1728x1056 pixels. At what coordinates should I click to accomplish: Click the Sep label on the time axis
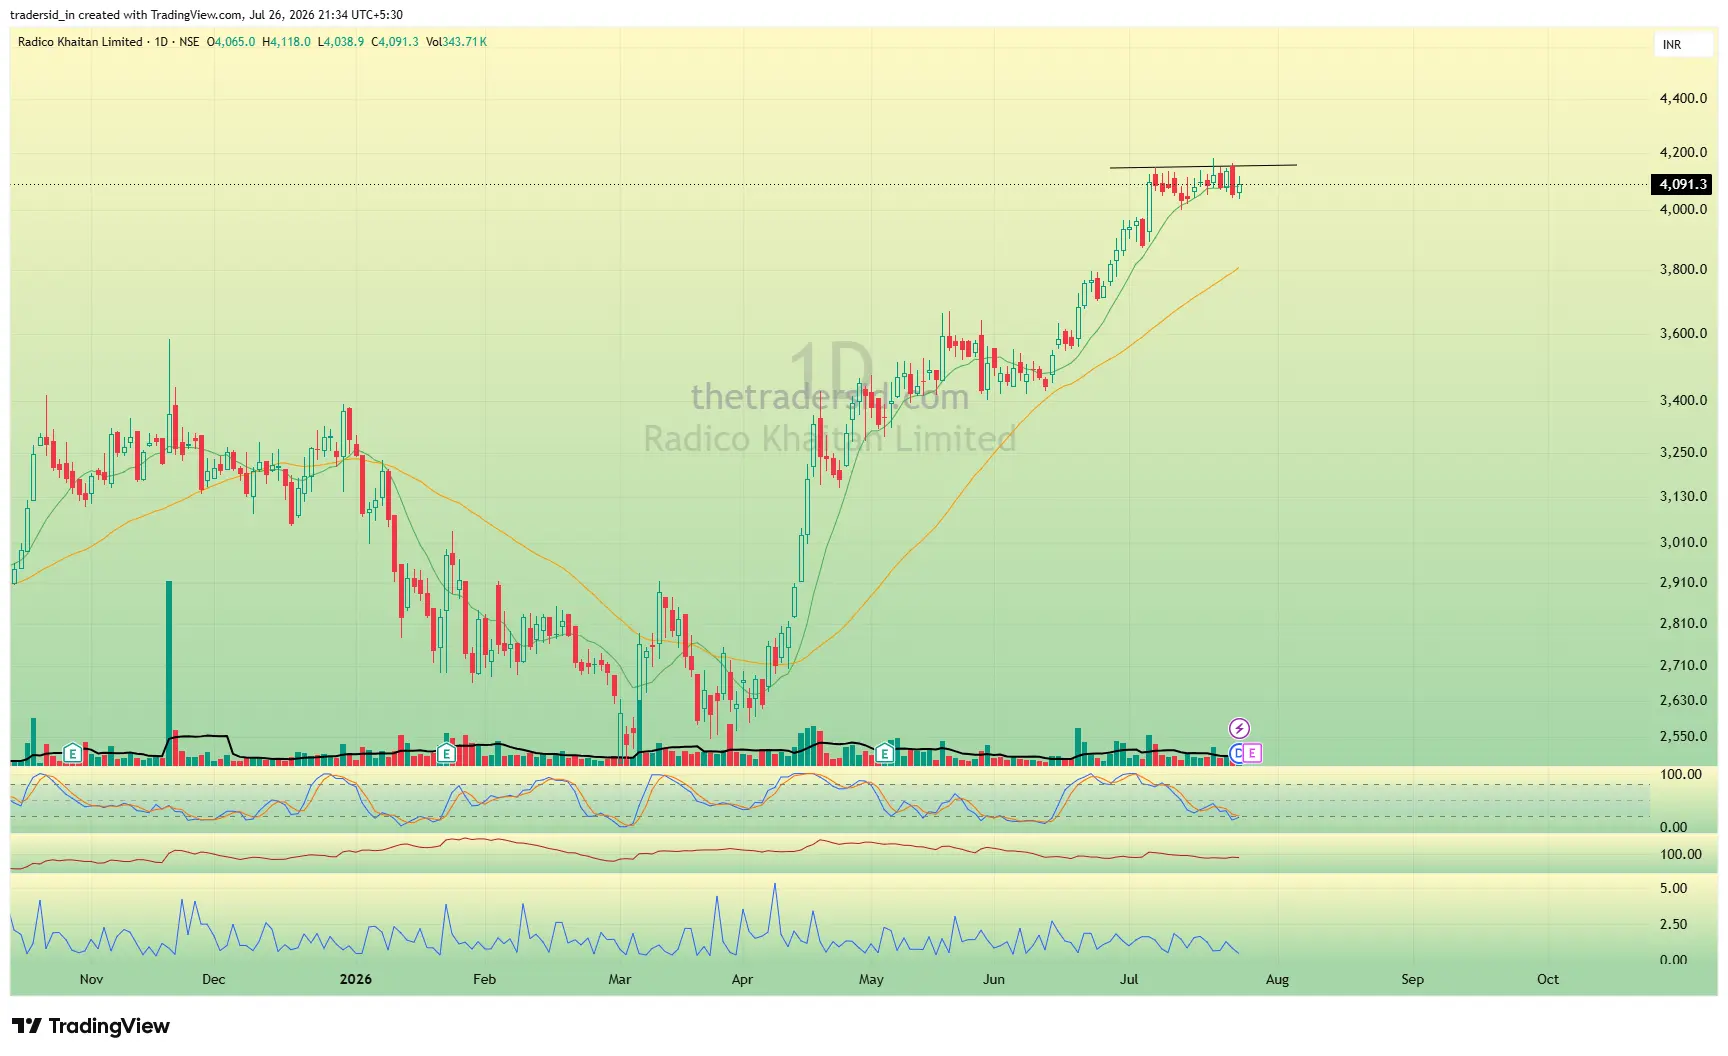(1412, 979)
